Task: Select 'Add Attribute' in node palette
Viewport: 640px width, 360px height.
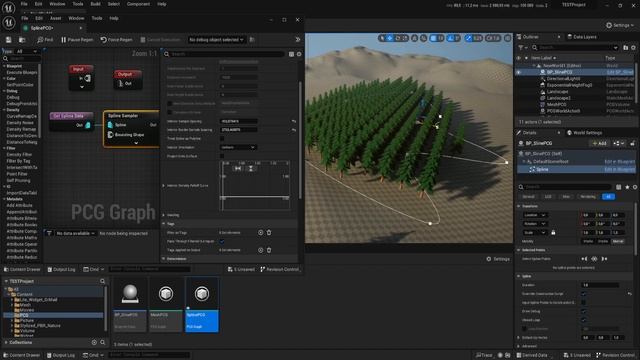Action: pyautogui.click(x=19, y=205)
